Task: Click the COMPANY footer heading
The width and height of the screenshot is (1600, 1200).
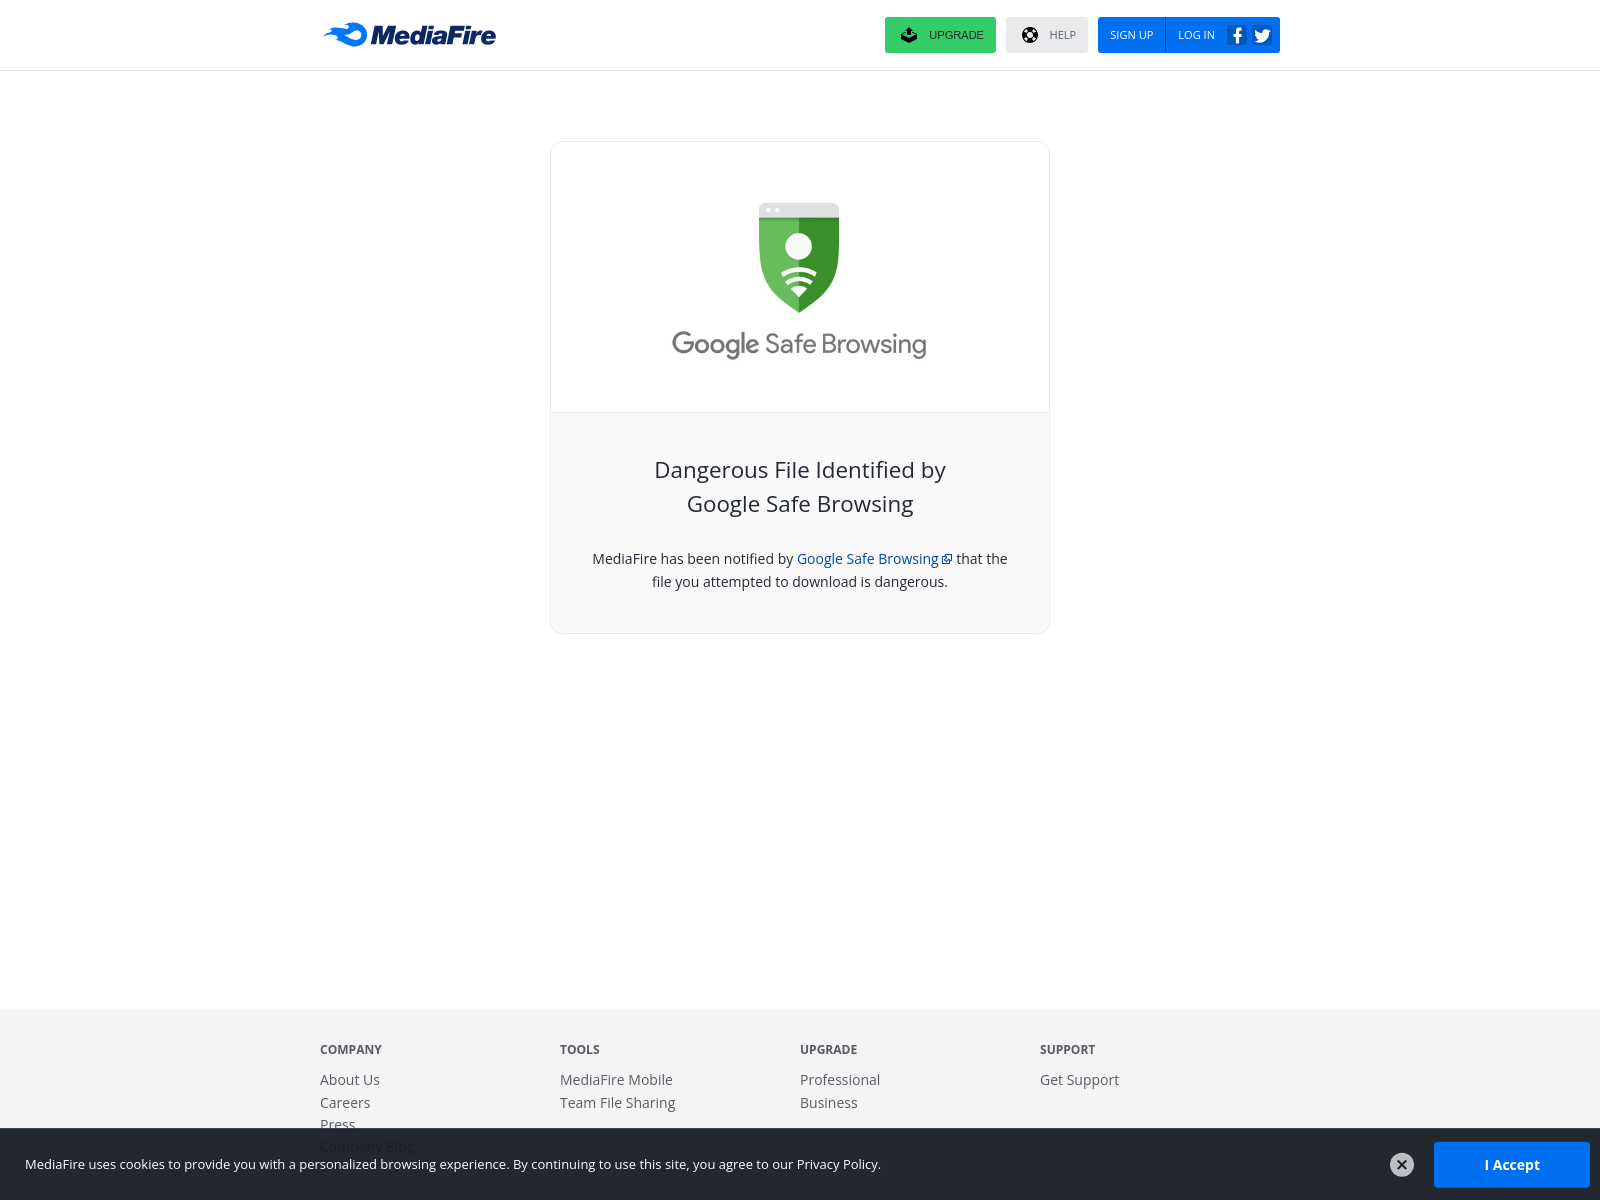Action: coord(351,1050)
